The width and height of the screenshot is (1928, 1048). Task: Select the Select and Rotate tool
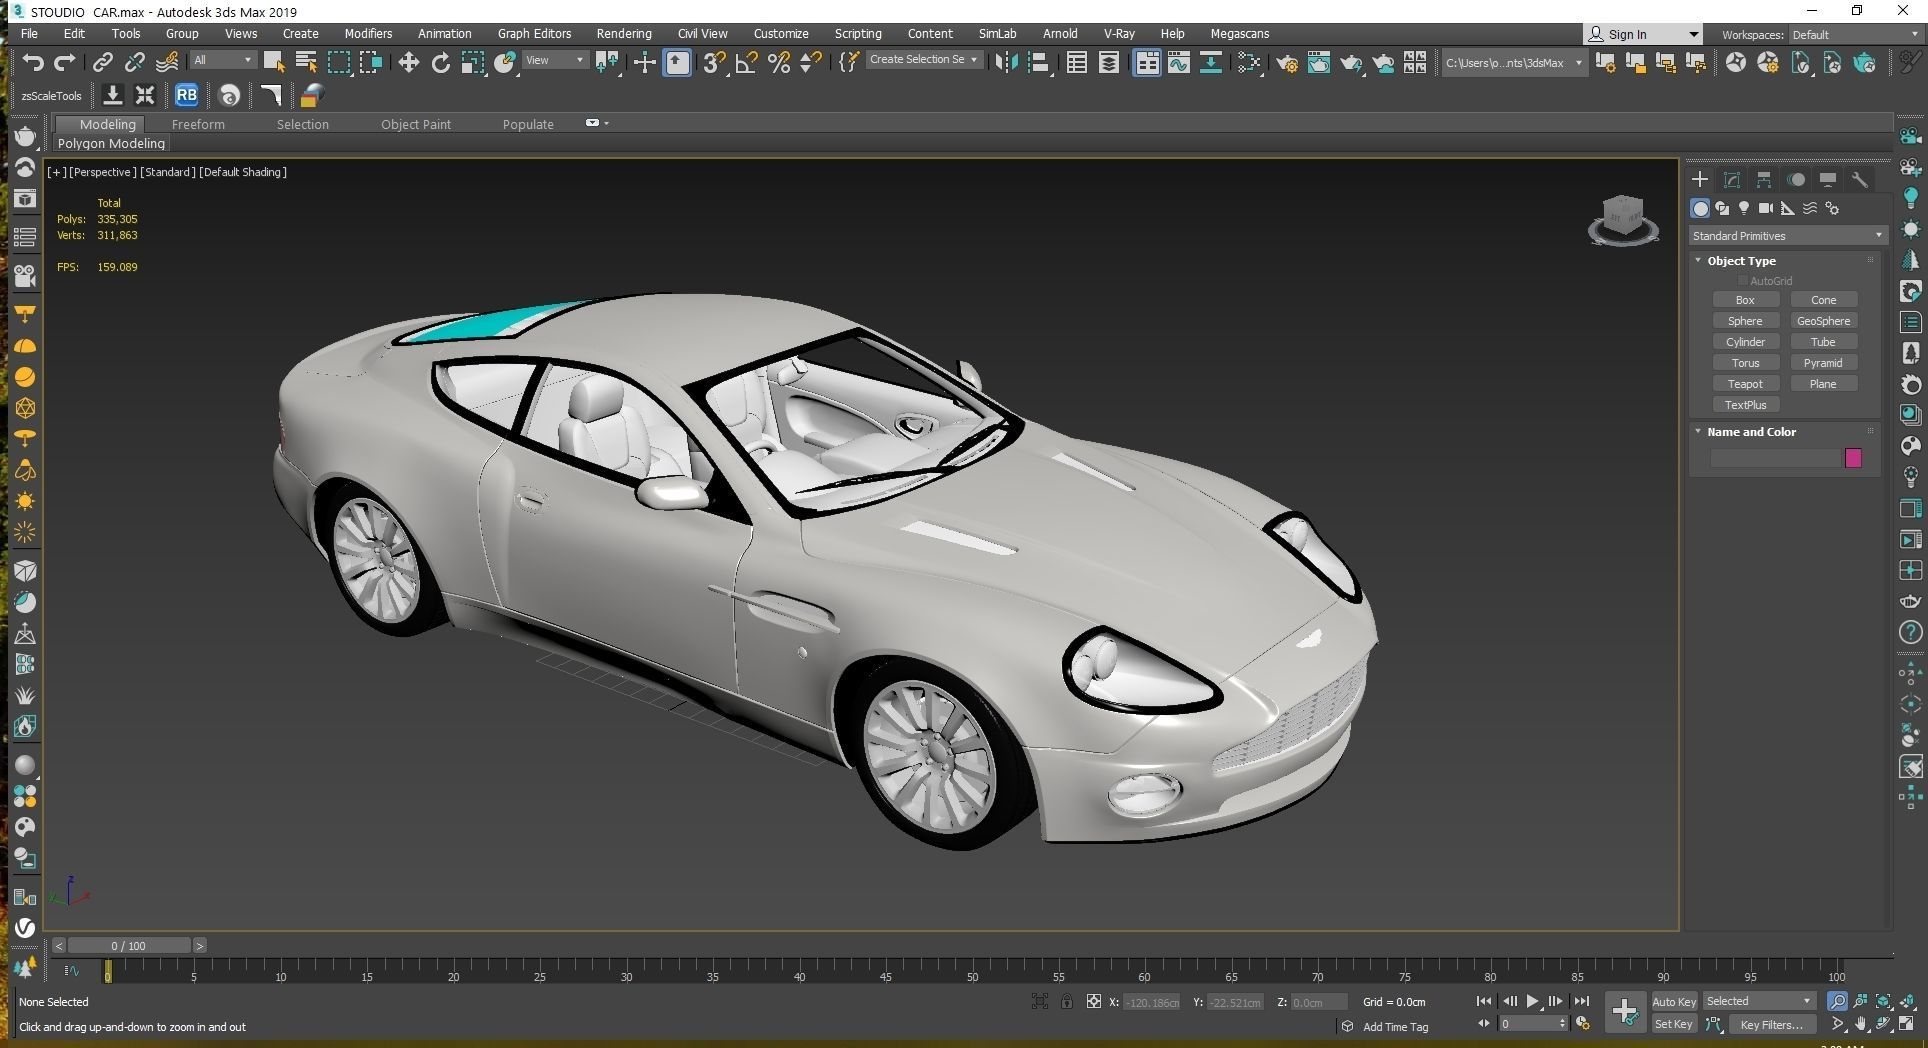point(440,62)
